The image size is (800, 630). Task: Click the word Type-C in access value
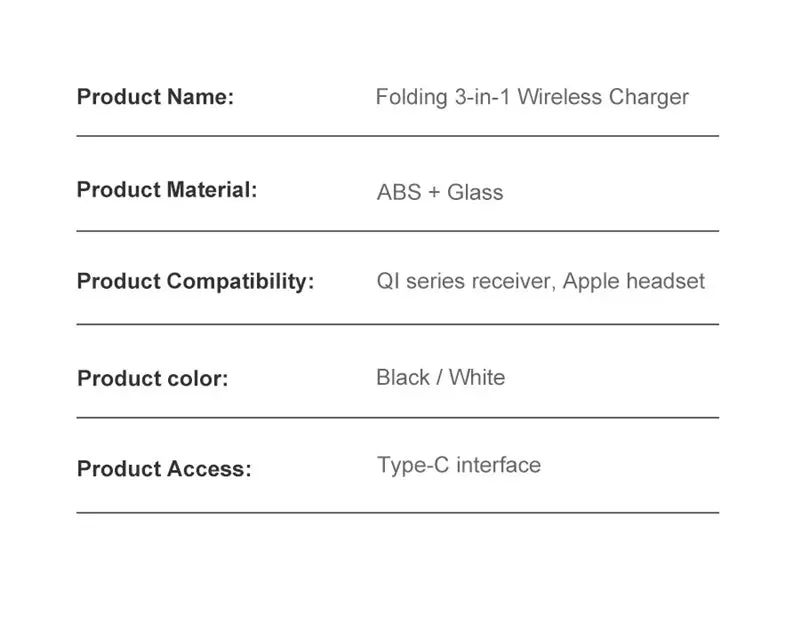(413, 466)
